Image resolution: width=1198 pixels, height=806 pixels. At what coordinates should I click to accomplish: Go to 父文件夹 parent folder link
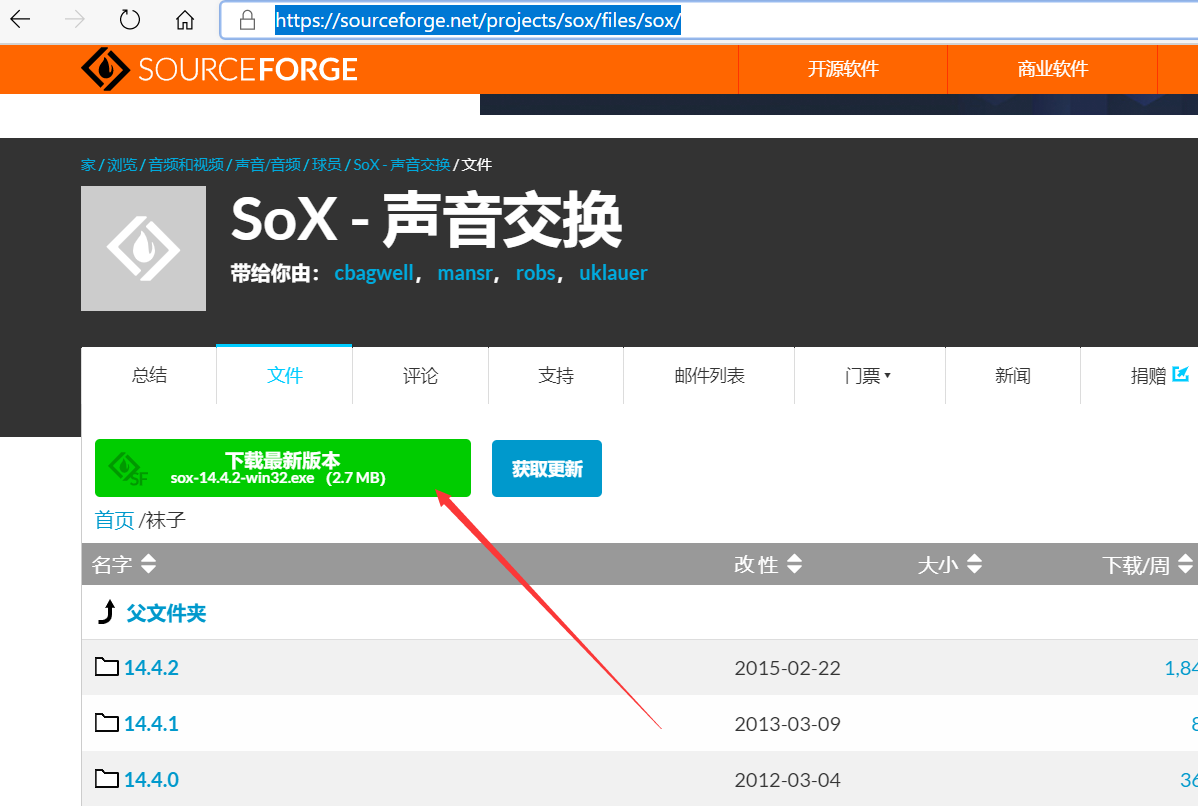pos(166,613)
